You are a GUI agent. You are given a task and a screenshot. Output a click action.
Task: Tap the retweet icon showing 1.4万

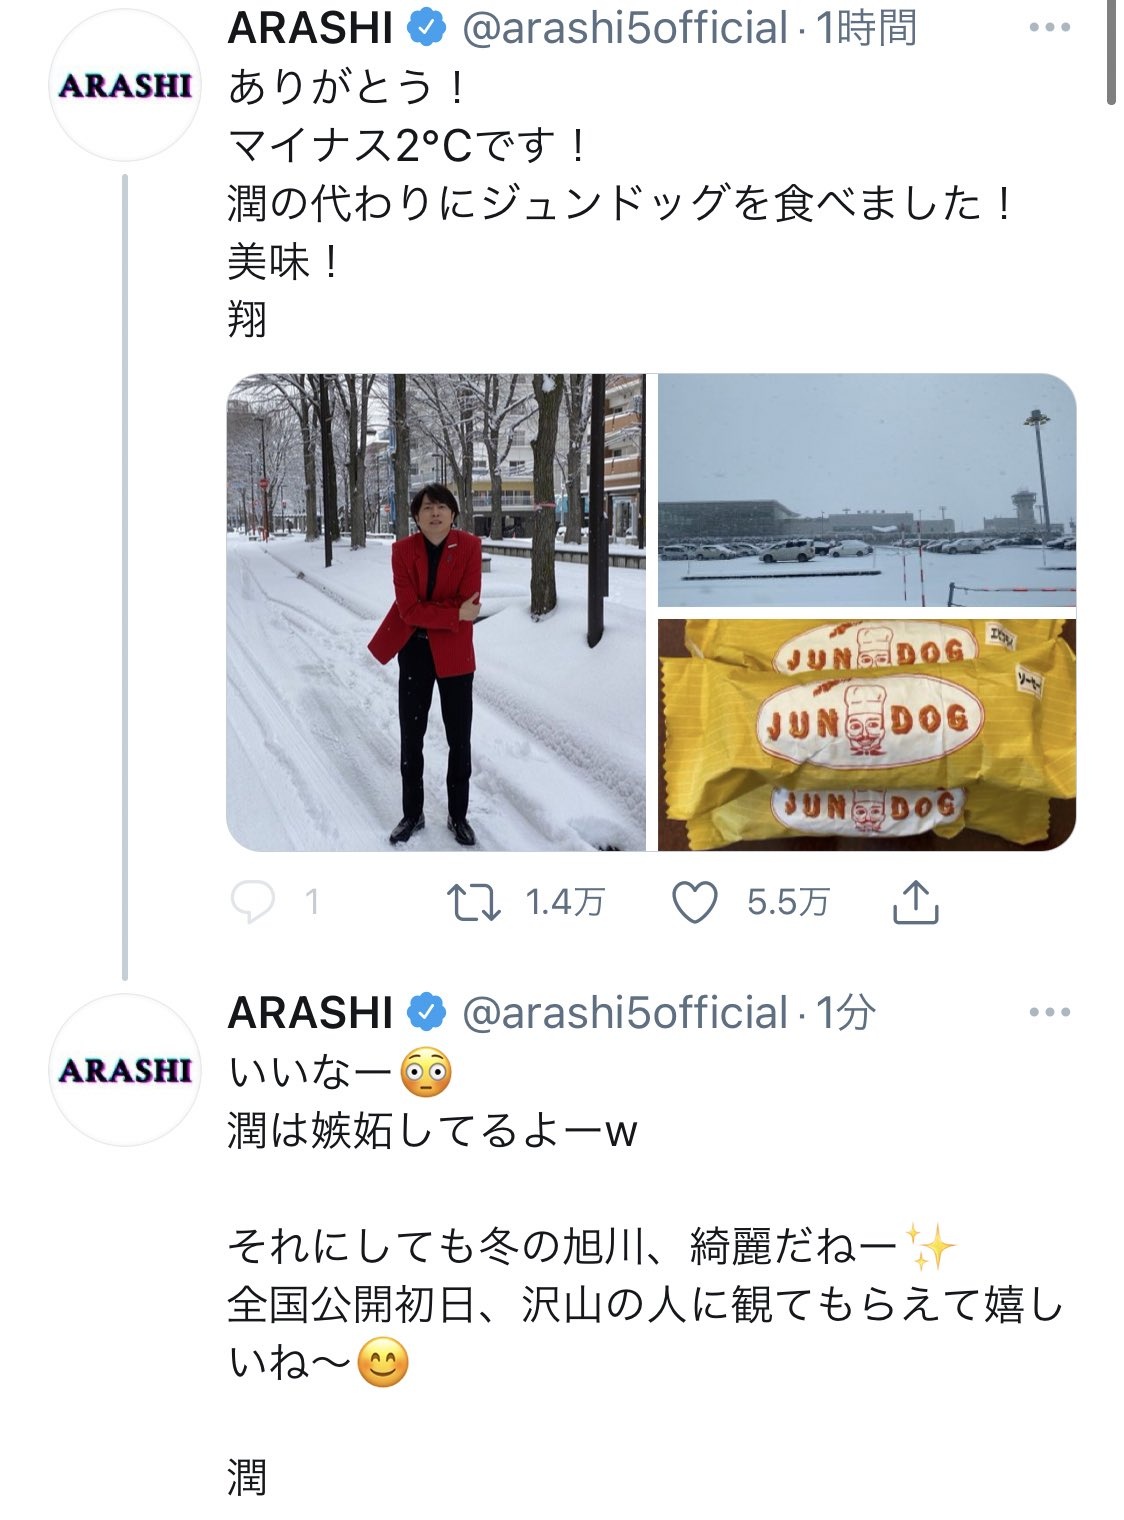pos(473,902)
